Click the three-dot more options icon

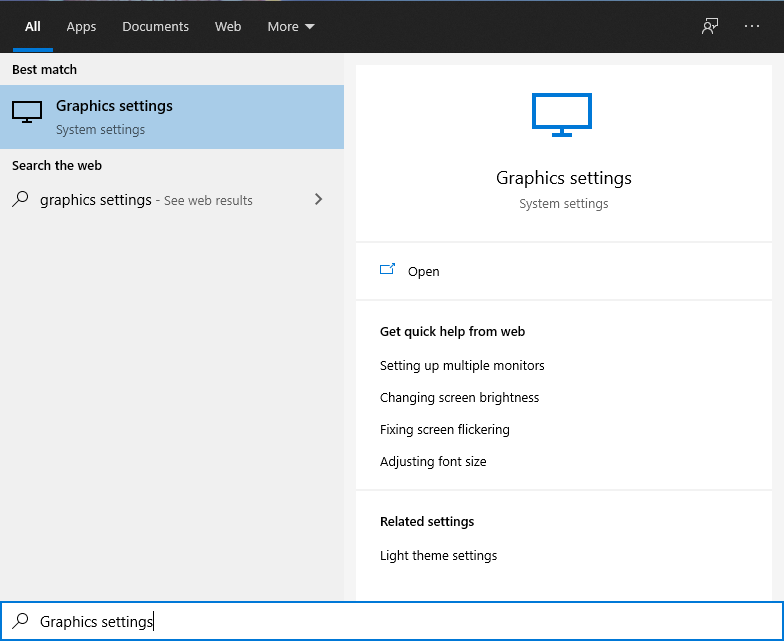click(x=752, y=27)
